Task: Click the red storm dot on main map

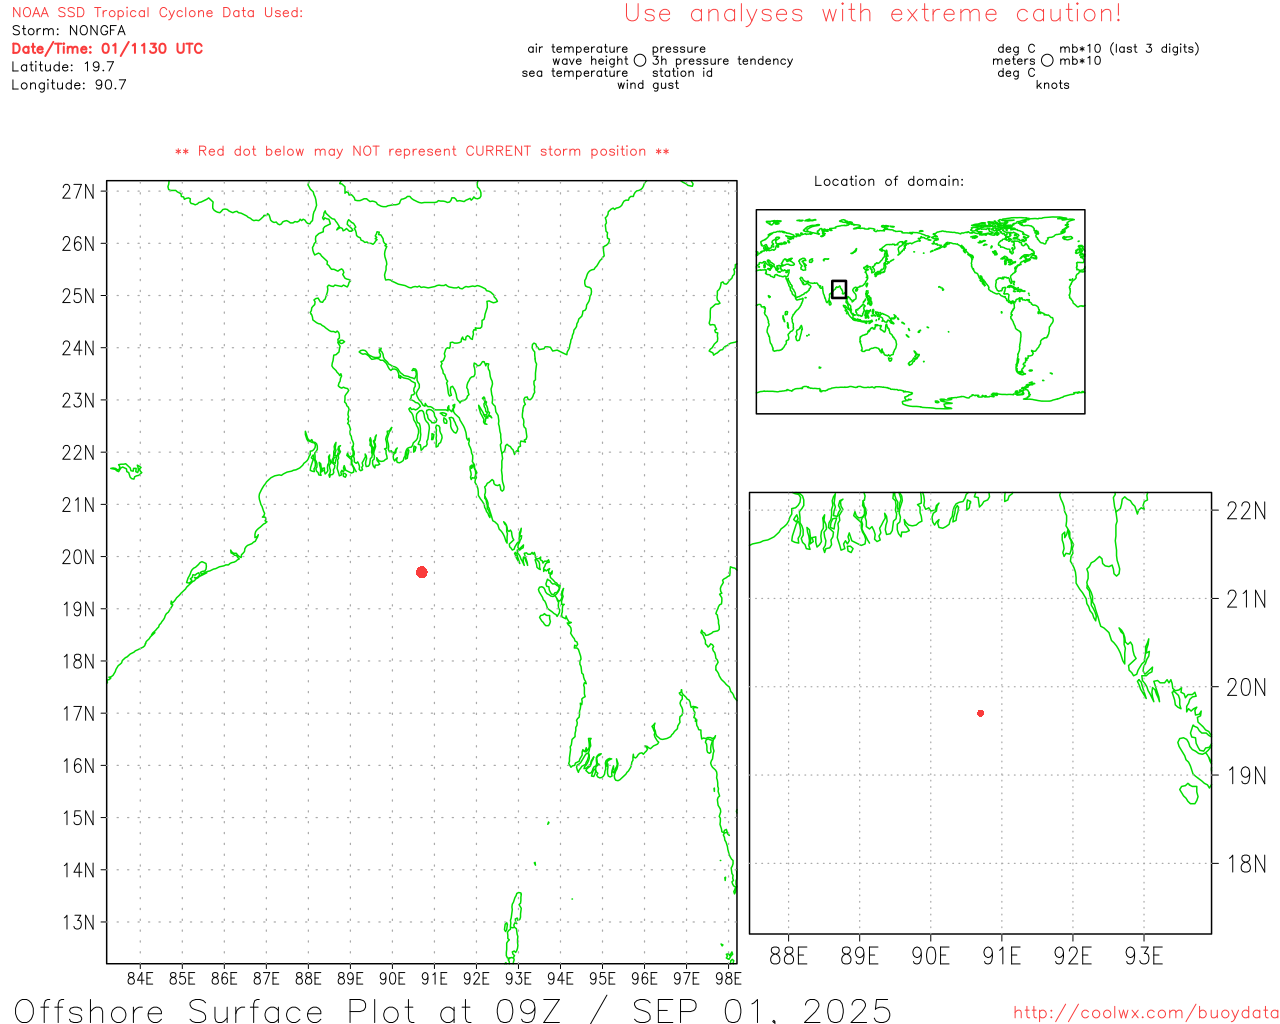Action: click(422, 572)
